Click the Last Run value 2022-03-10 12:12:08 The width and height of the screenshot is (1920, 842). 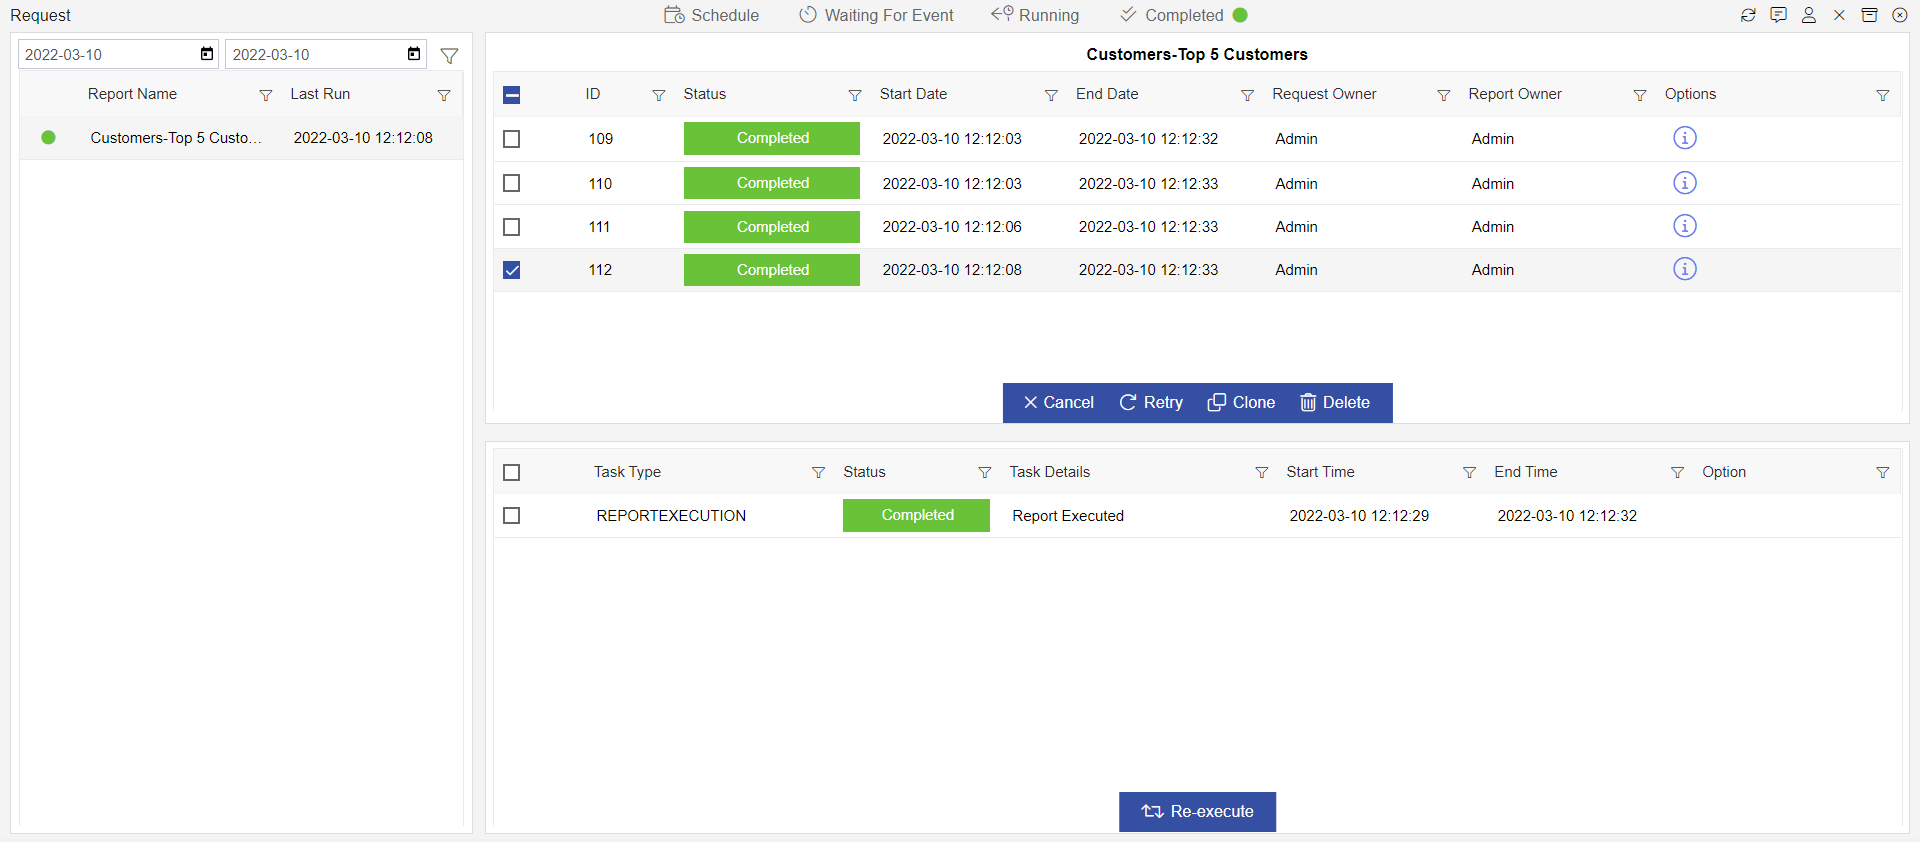pyautogui.click(x=363, y=138)
